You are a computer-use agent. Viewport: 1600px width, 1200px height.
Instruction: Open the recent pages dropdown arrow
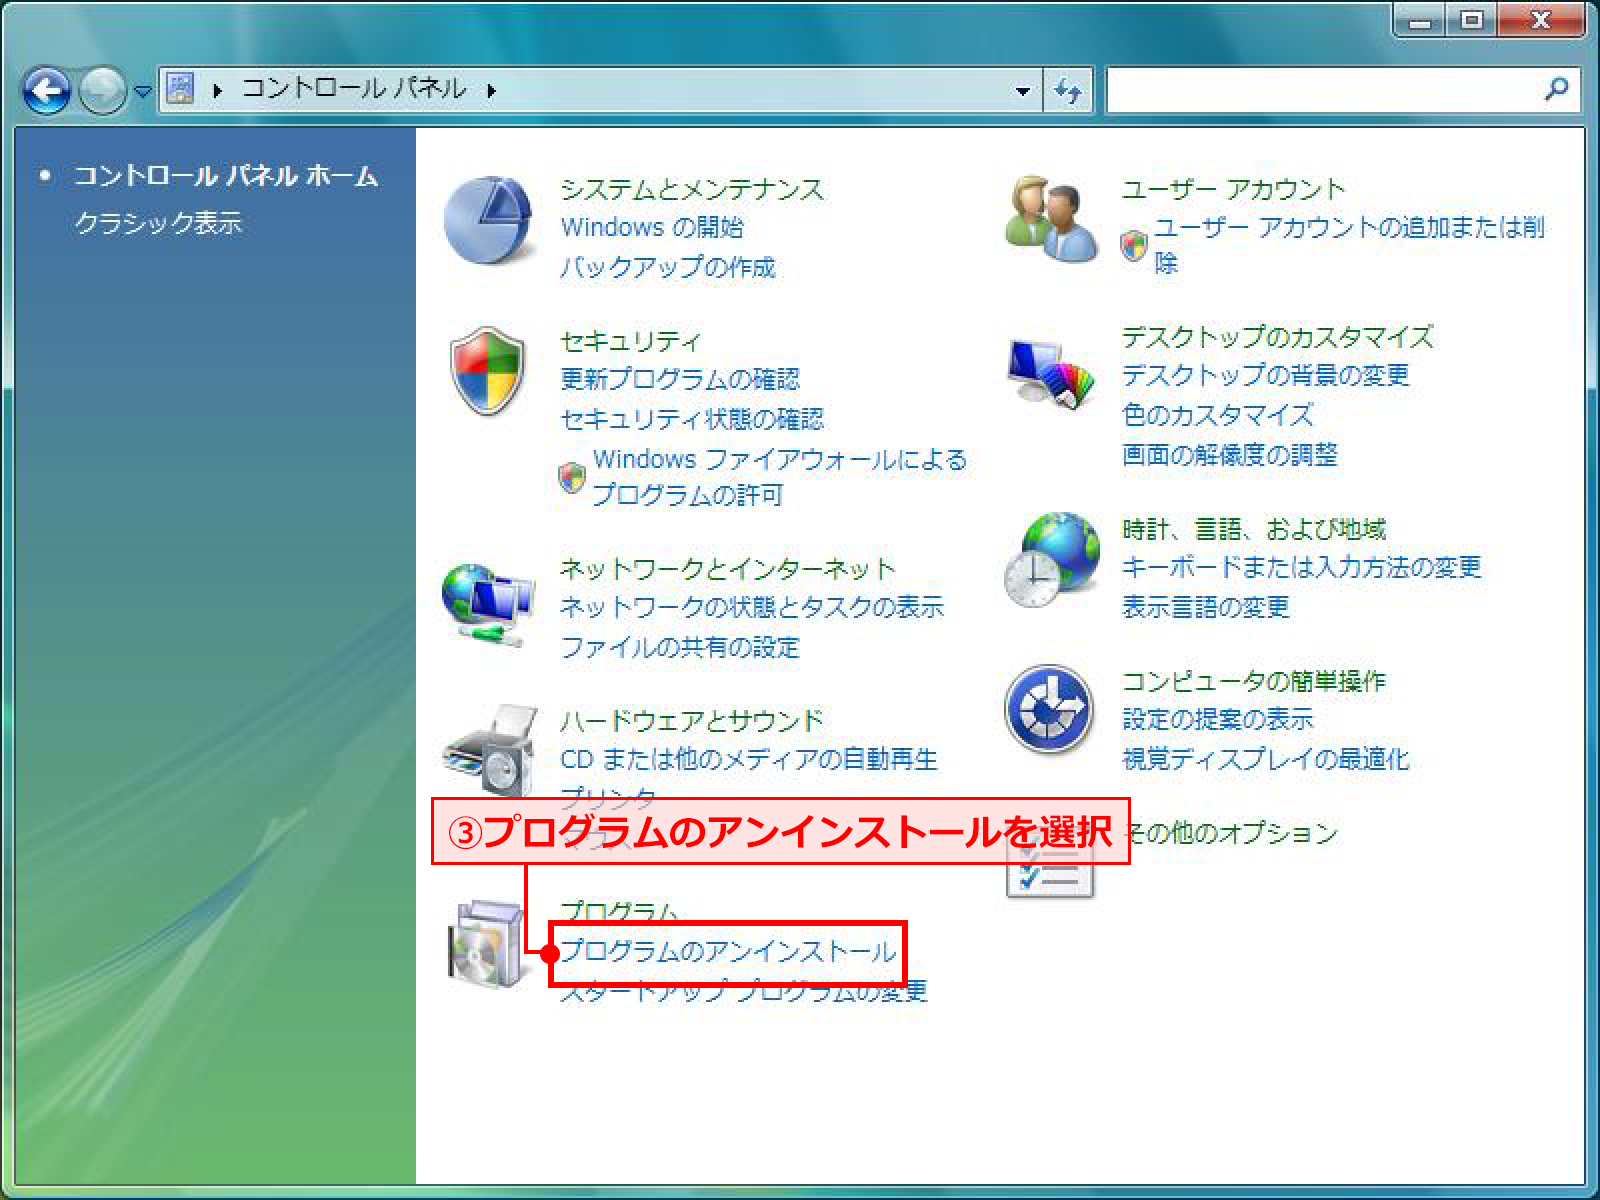[x=143, y=92]
